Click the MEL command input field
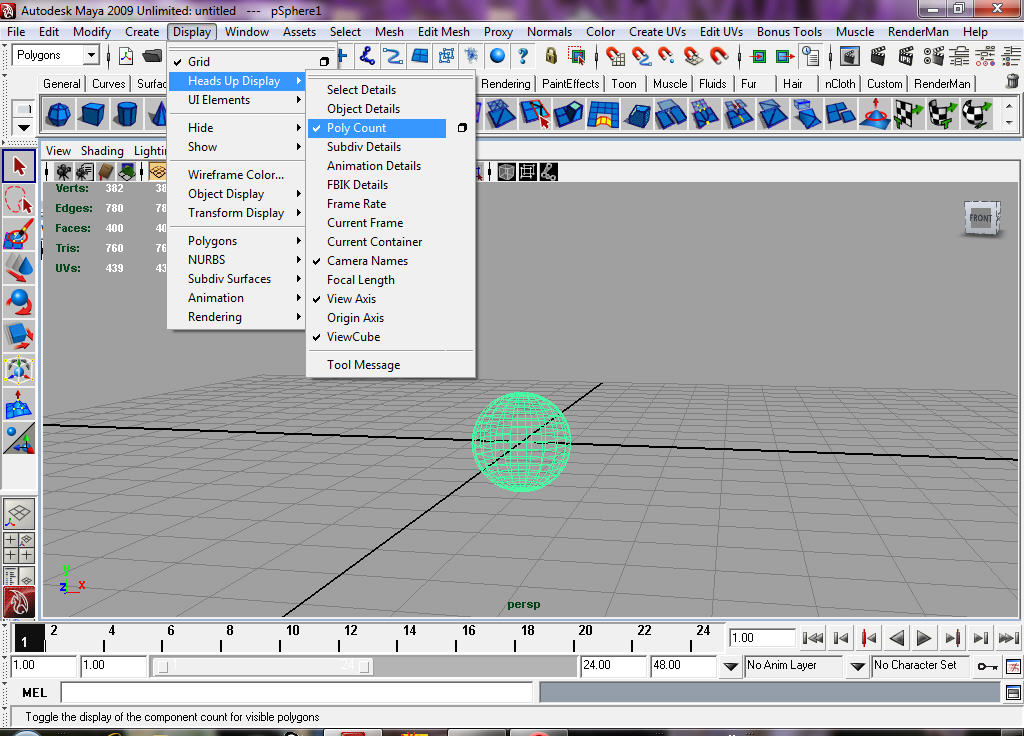The height and width of the screenshot is (736, 1024). pos(297,693)
